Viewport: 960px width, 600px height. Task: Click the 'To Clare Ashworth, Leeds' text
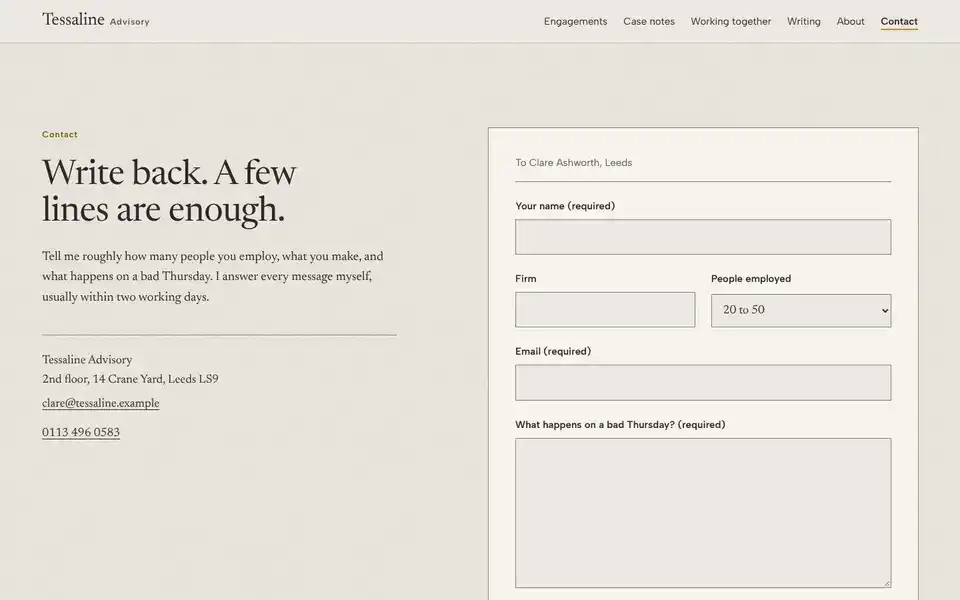coord(573,163)
